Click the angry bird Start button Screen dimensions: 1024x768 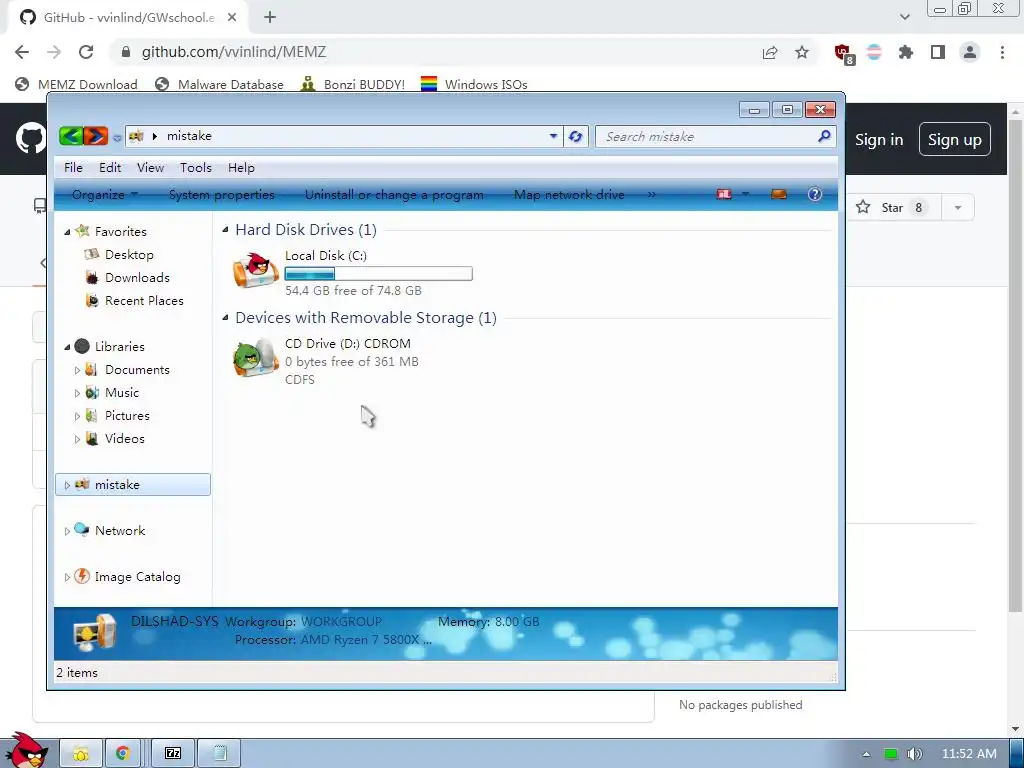26,750
